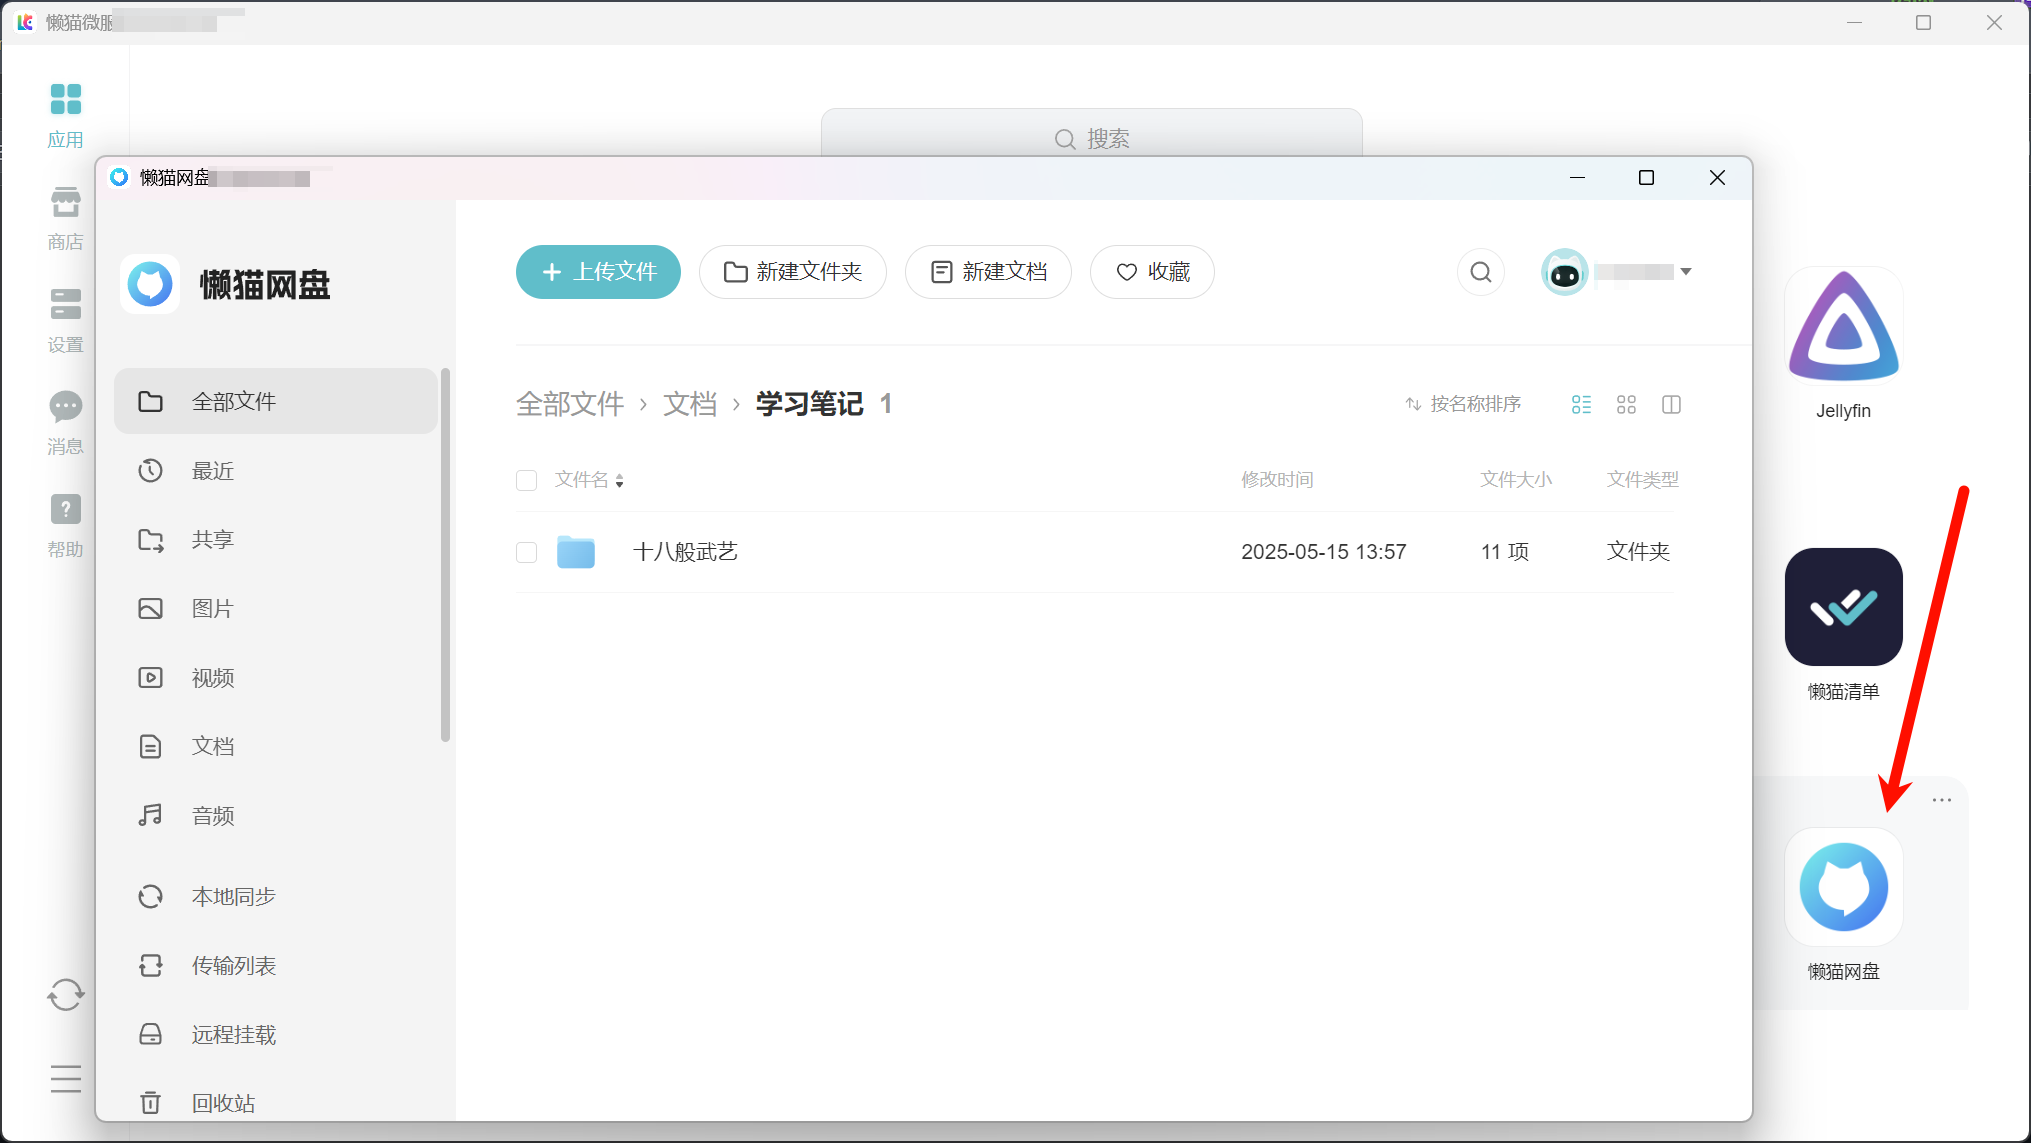The width and height of the screenshot is (2031, 1143).
Task: Open the 十八般武艺 folder icon
Action: tap(576, 552)
